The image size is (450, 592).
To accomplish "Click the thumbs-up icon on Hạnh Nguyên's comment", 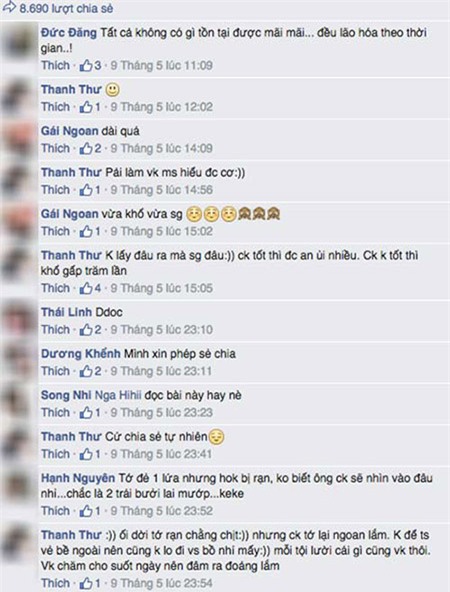I will tap(86, 511).
